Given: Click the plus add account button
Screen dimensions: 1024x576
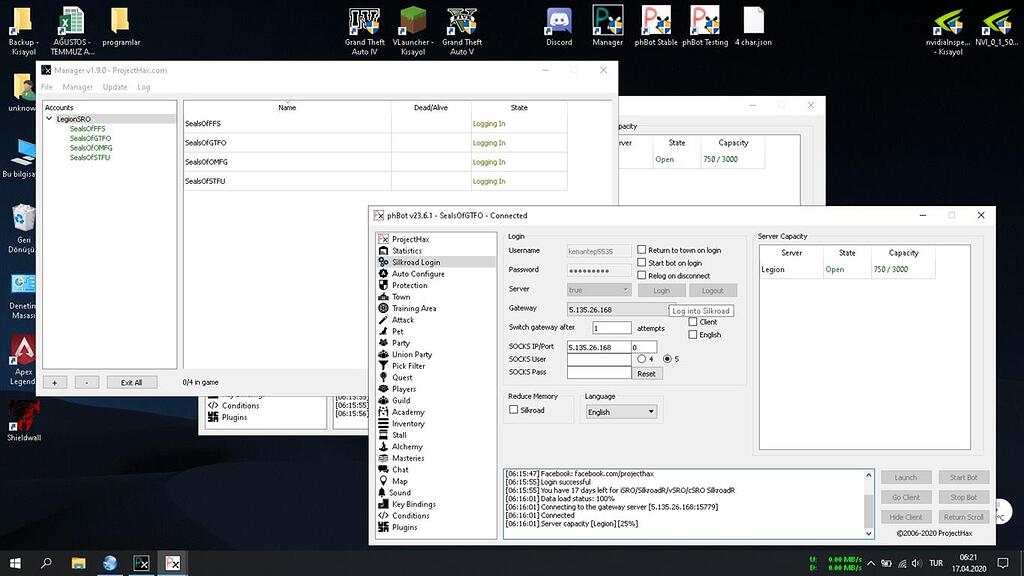Looking at the screenshot, I should [55, 383].
